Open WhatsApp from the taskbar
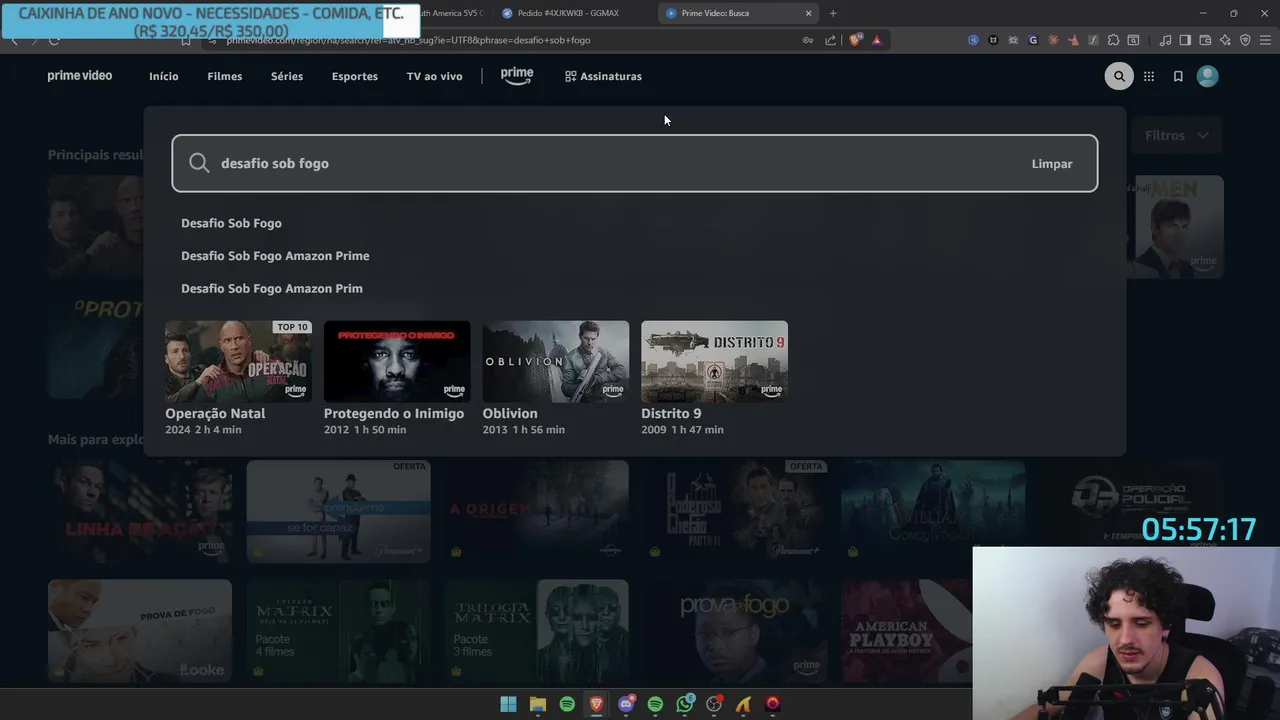The width and height of the screenshot is (1280, 720). coord(685,704)
